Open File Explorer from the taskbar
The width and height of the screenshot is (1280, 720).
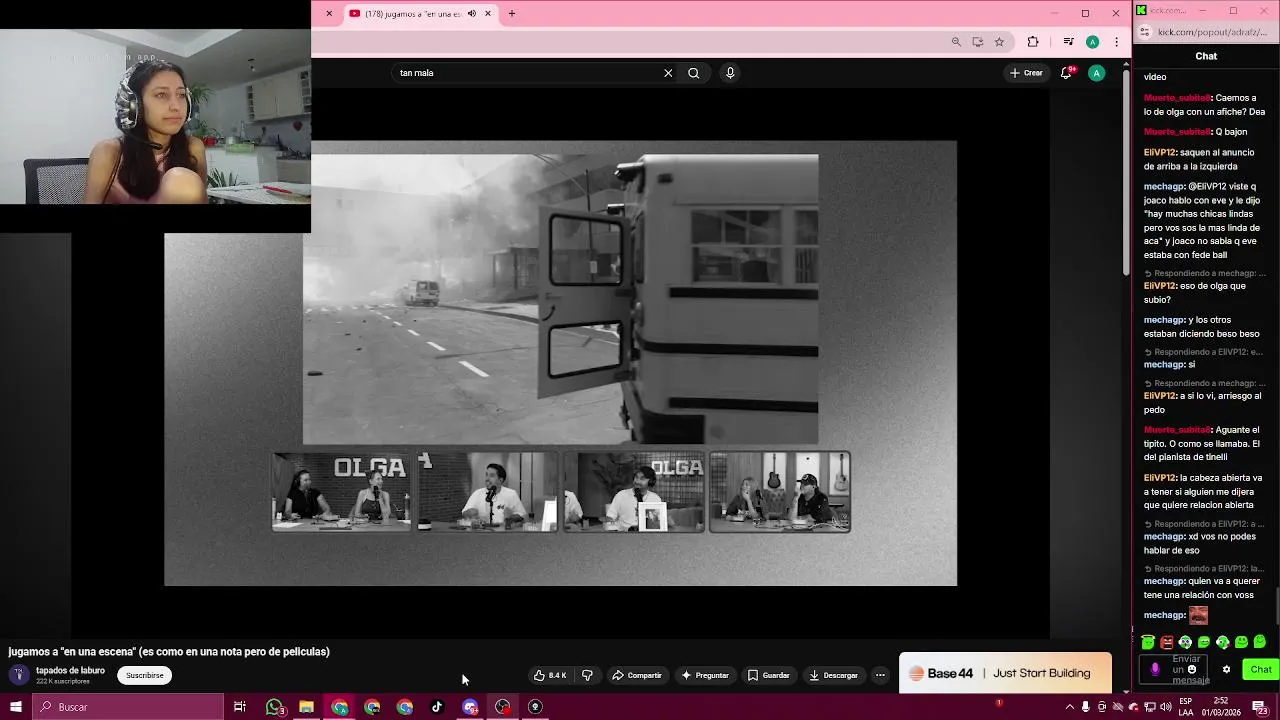306,707
